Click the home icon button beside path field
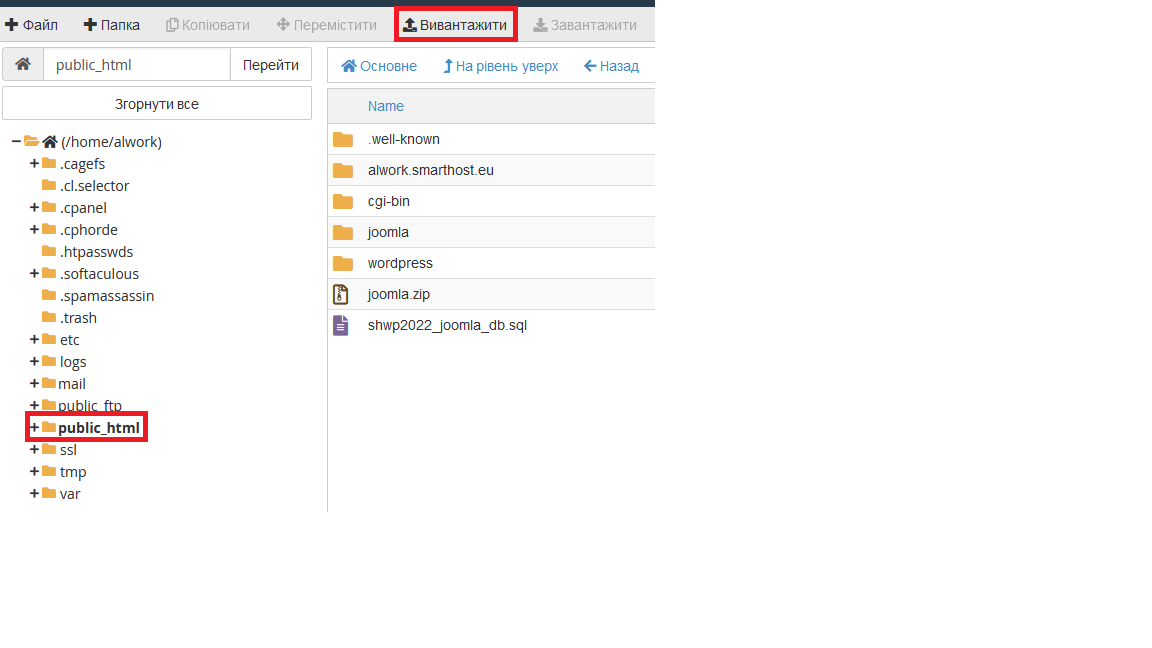Viewport: 1152px width, 648px height. tap(23, 65)
